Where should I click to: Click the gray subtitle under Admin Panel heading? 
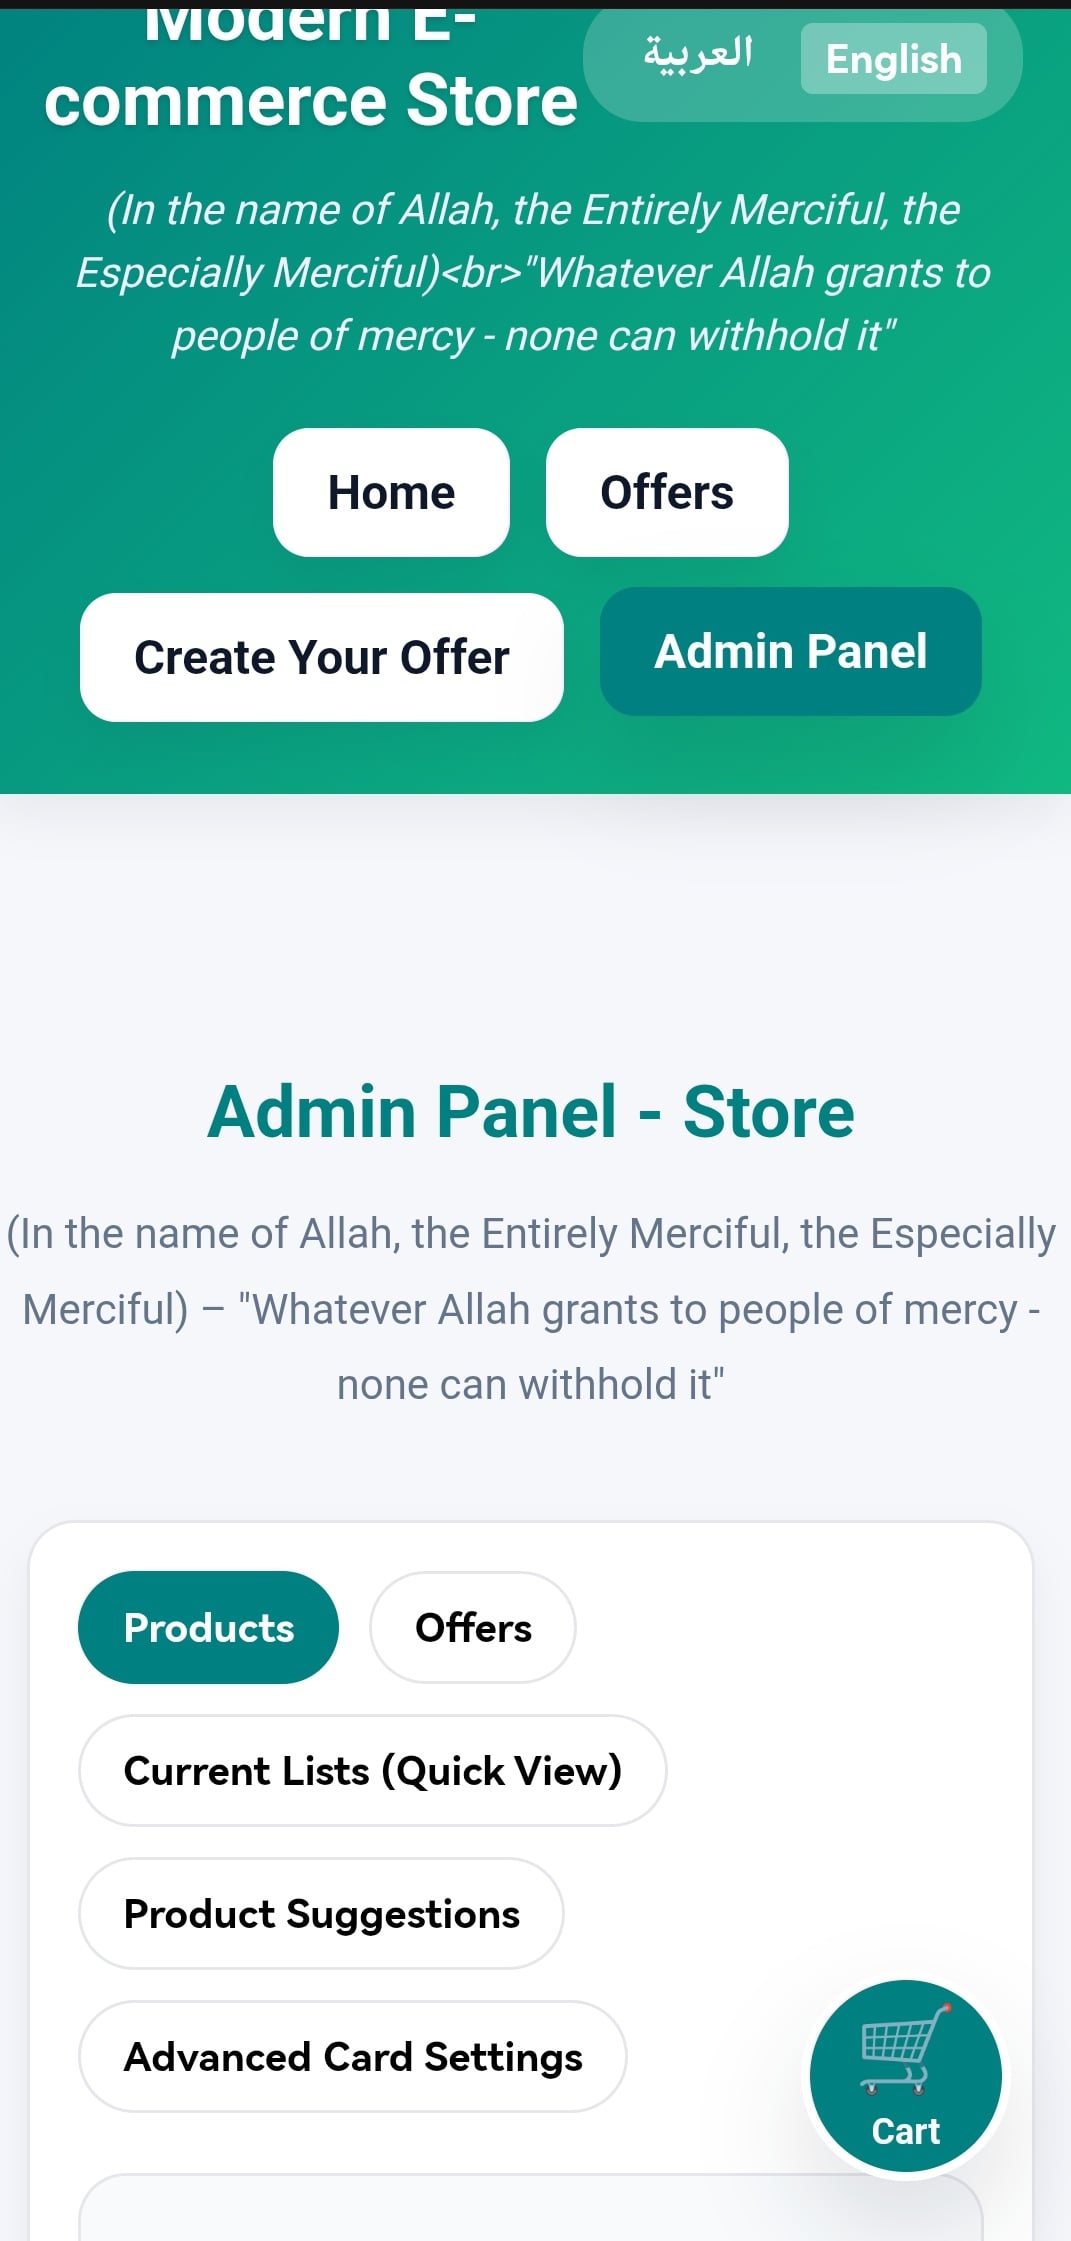(x=531, y=1309)
